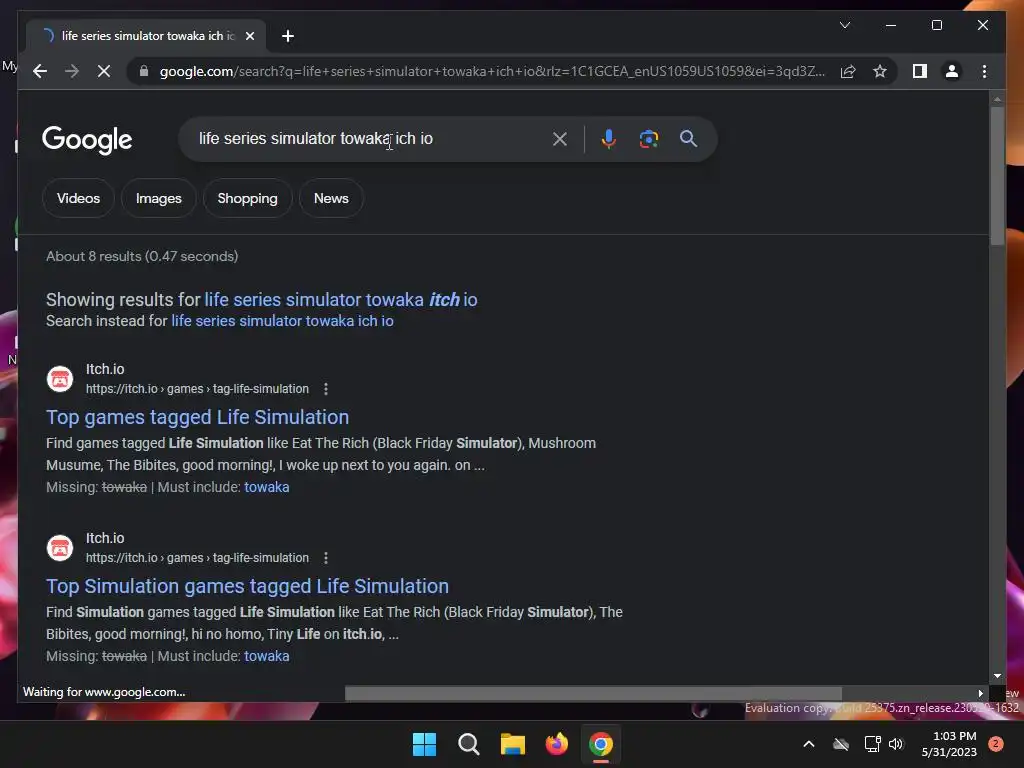This screenshot has height=768, width=1024.
Task: View site information lock icon
Action: [144, 71]
